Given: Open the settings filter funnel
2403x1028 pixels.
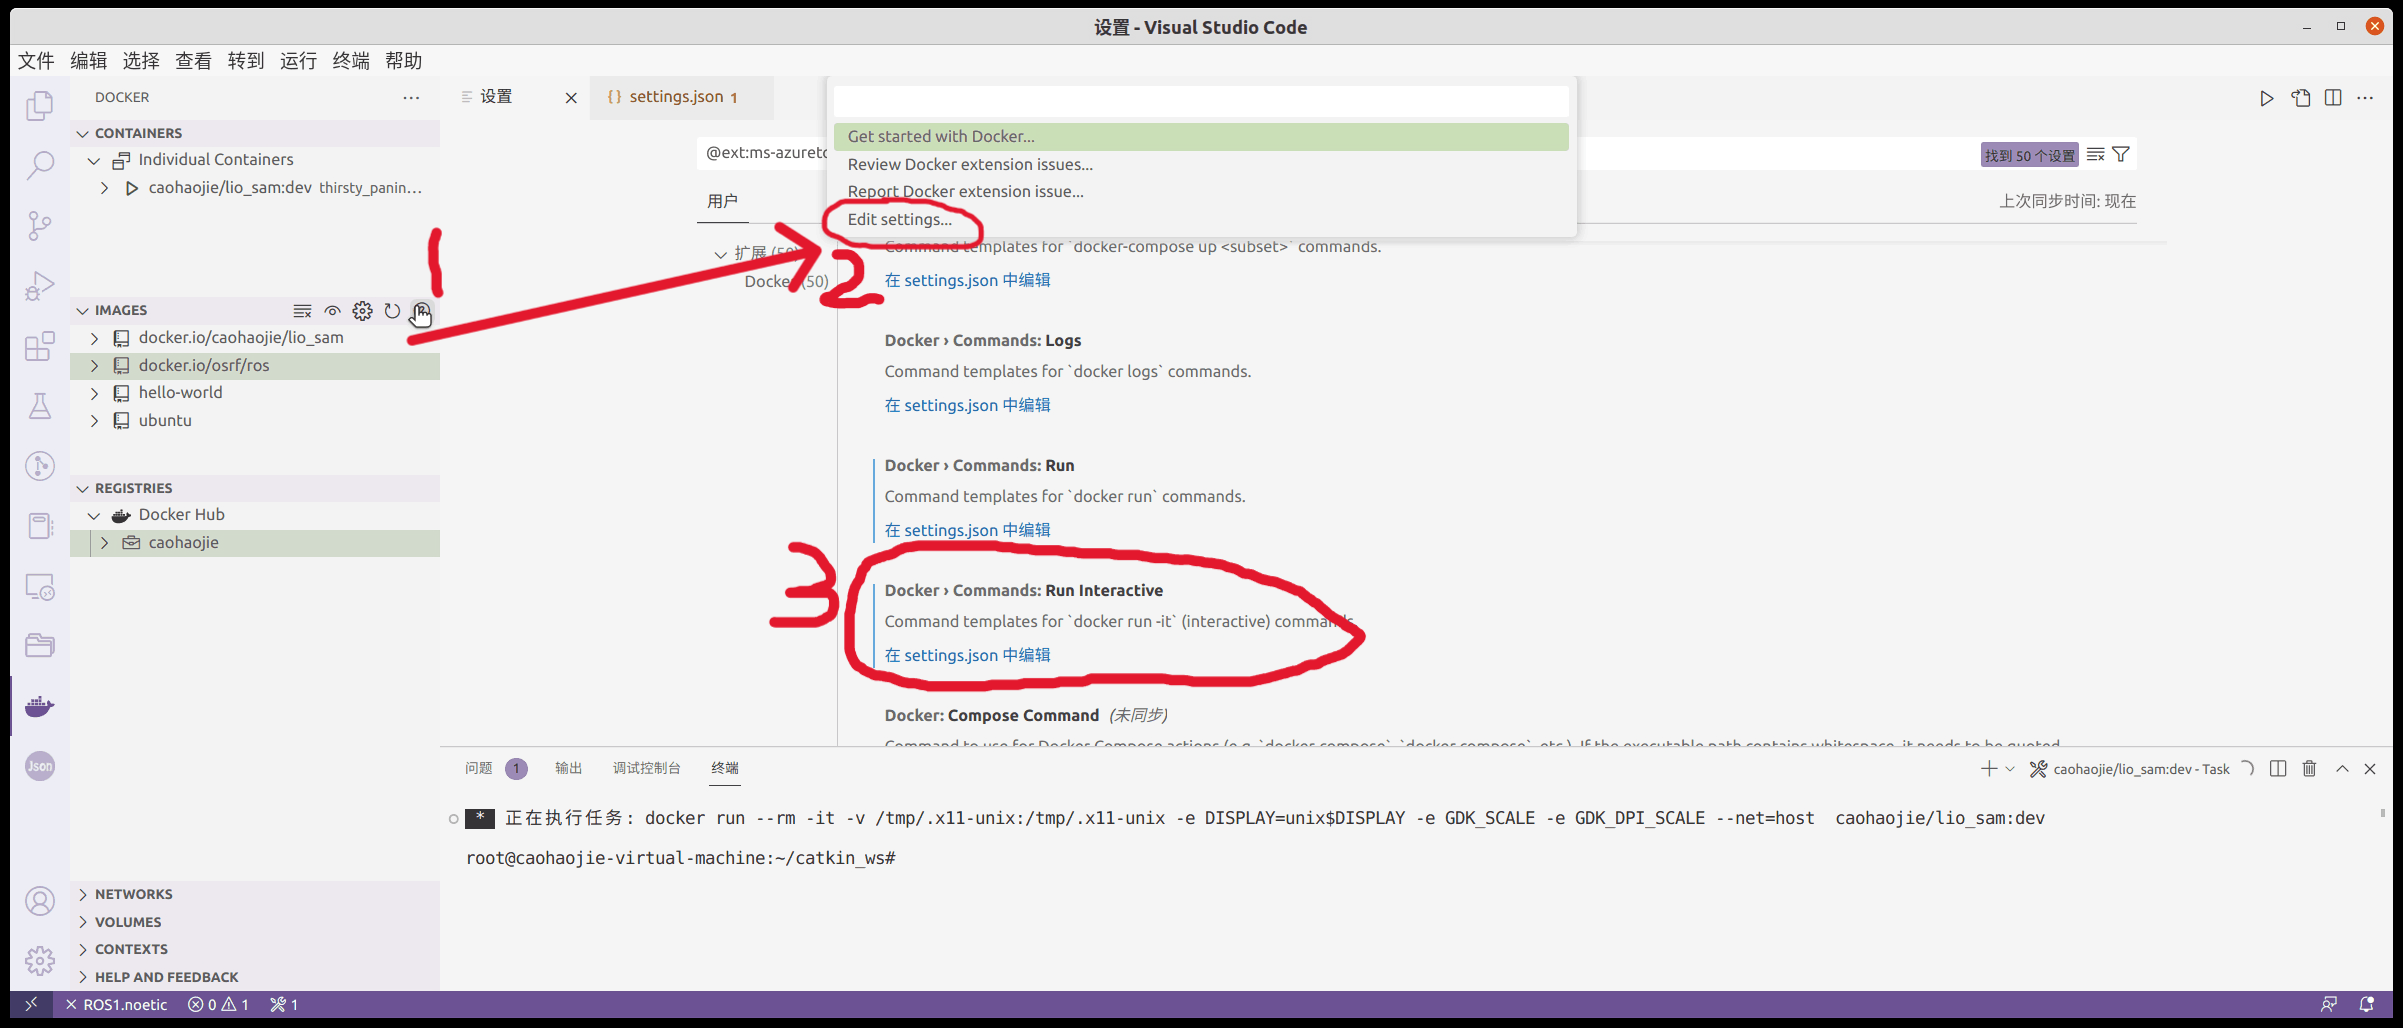Looking at the screenshot, I should click(x=2121, y=155).
